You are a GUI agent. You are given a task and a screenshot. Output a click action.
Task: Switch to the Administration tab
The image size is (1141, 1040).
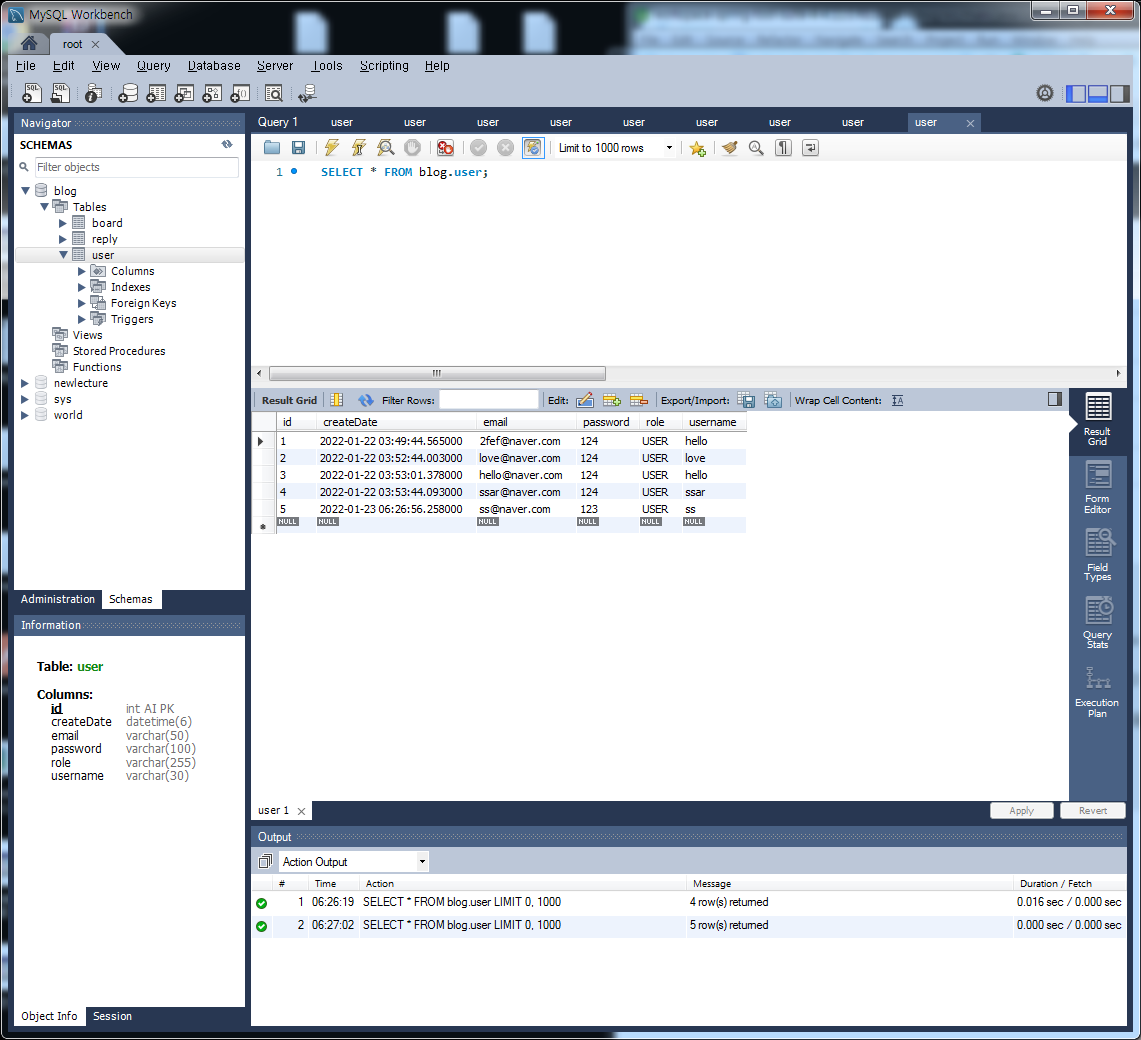click(57, 599)
